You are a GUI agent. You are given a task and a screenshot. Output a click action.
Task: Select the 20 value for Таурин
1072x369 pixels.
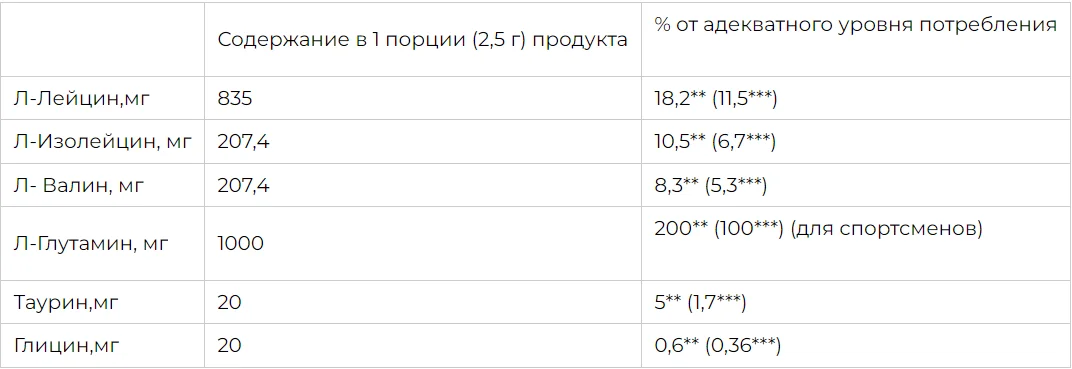tap(230, 302)
